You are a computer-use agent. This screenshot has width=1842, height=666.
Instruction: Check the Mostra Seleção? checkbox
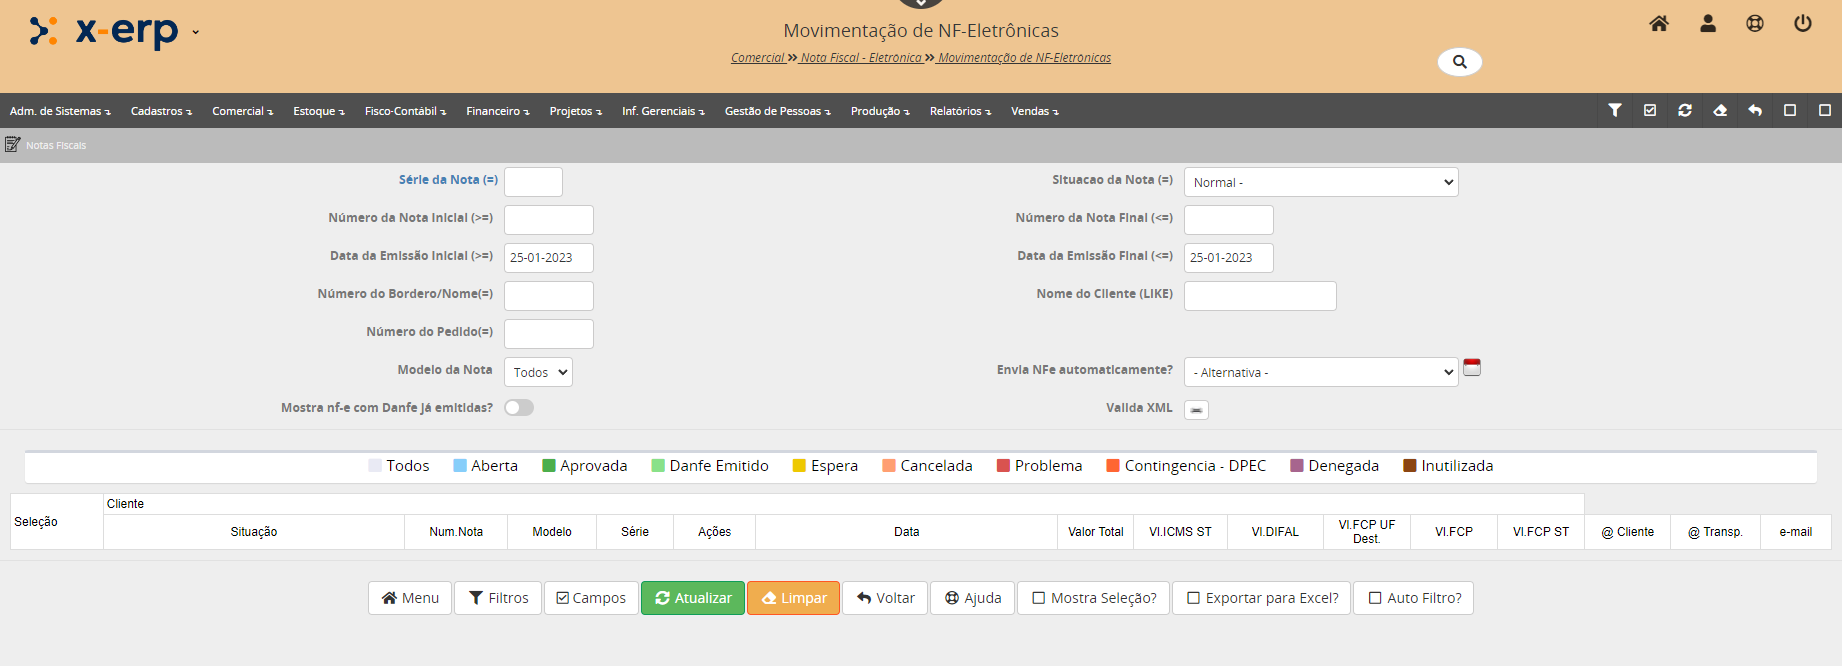(x=1039, y=598)
